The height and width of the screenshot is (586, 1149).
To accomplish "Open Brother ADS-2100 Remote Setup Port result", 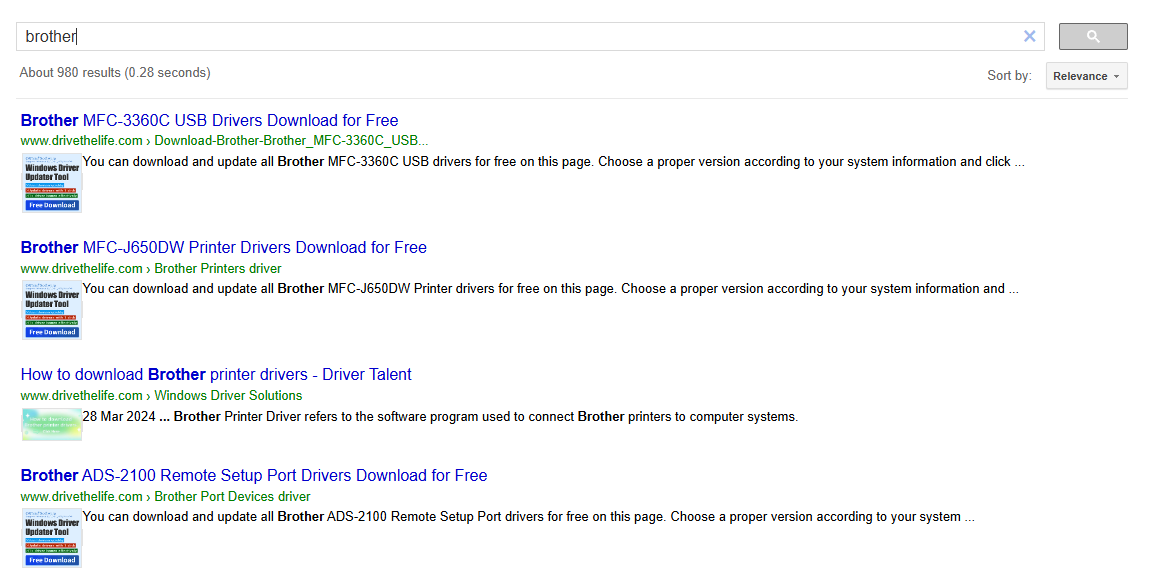I will pos(254,475).
